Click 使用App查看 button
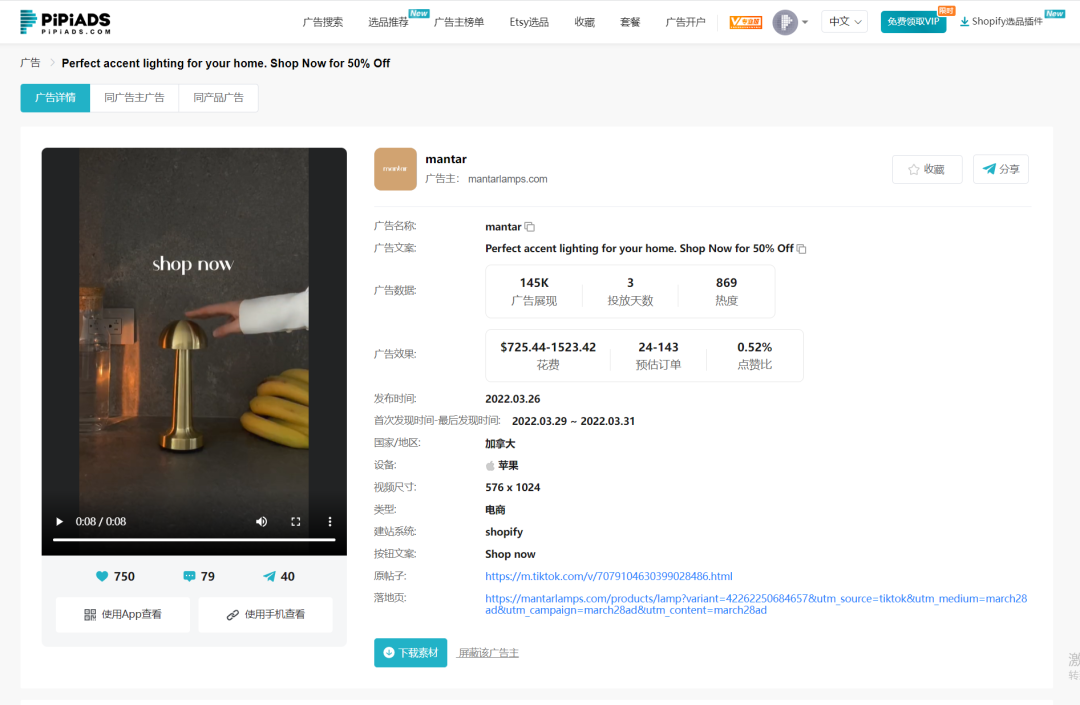 coord(123,614)
